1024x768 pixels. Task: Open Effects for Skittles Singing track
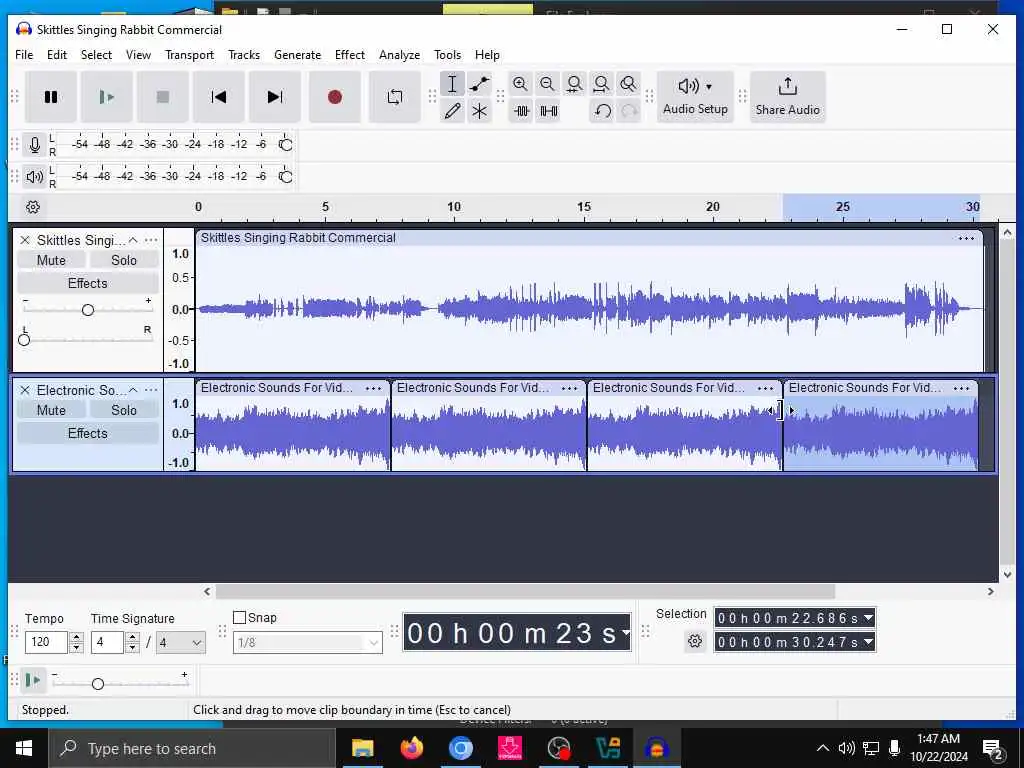[x=88, y=283]
